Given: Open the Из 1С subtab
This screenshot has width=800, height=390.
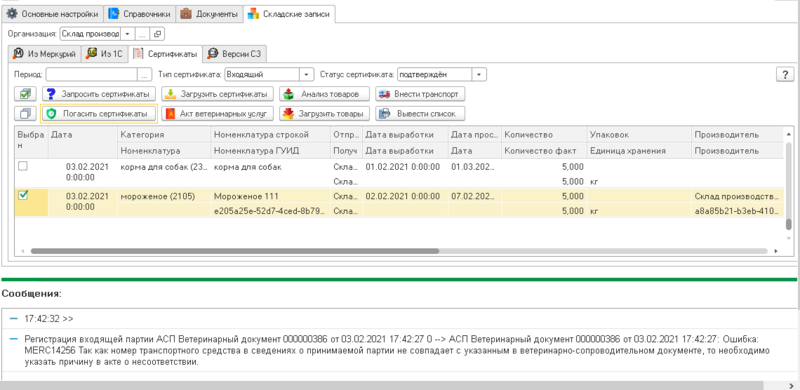Looking at the screenshot, I should [105, 54].
